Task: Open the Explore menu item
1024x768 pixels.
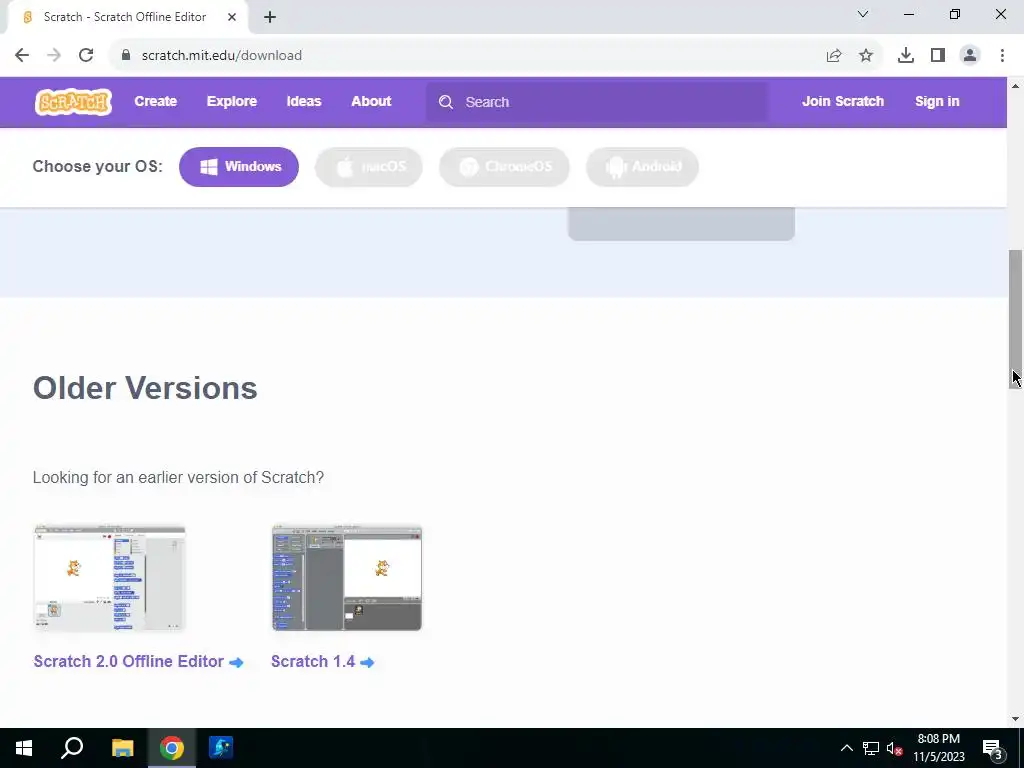Action: click(x=232, y=101)
